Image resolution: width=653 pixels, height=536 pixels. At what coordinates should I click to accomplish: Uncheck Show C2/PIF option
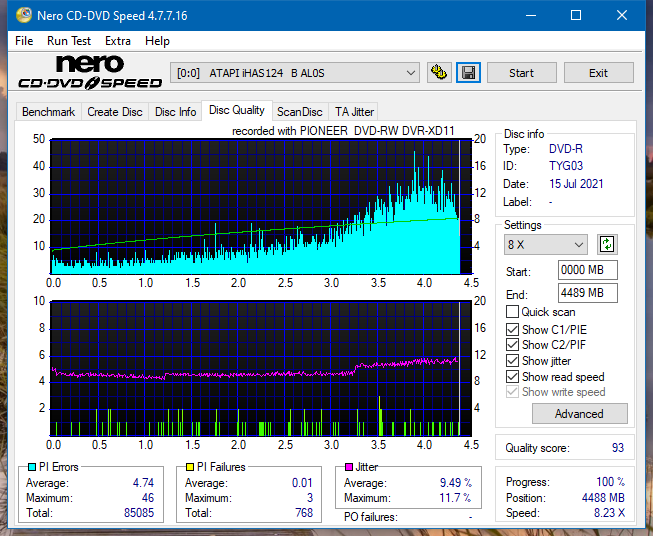click(512, 345)
